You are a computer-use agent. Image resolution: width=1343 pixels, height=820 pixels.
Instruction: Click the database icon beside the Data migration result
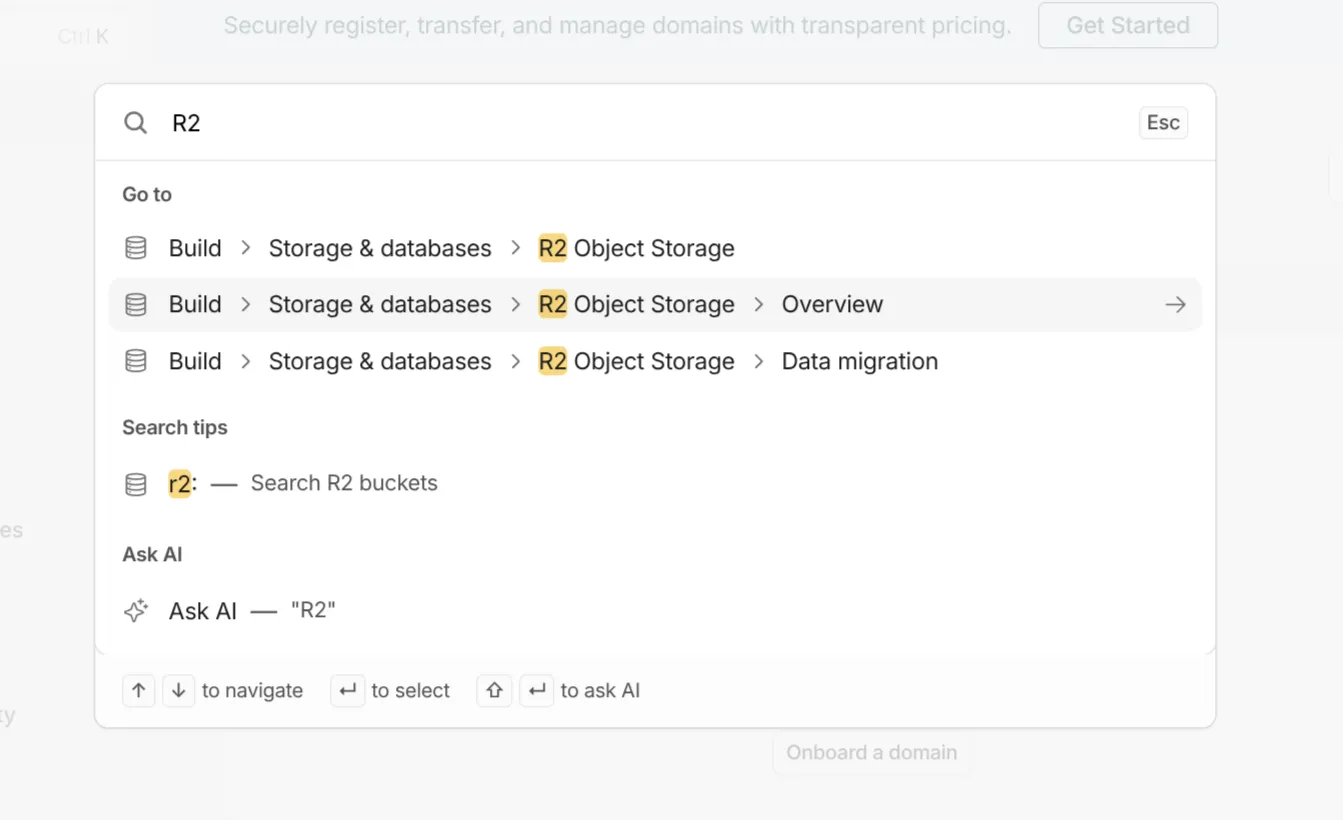pyautogui.click(x=135, y=361)
